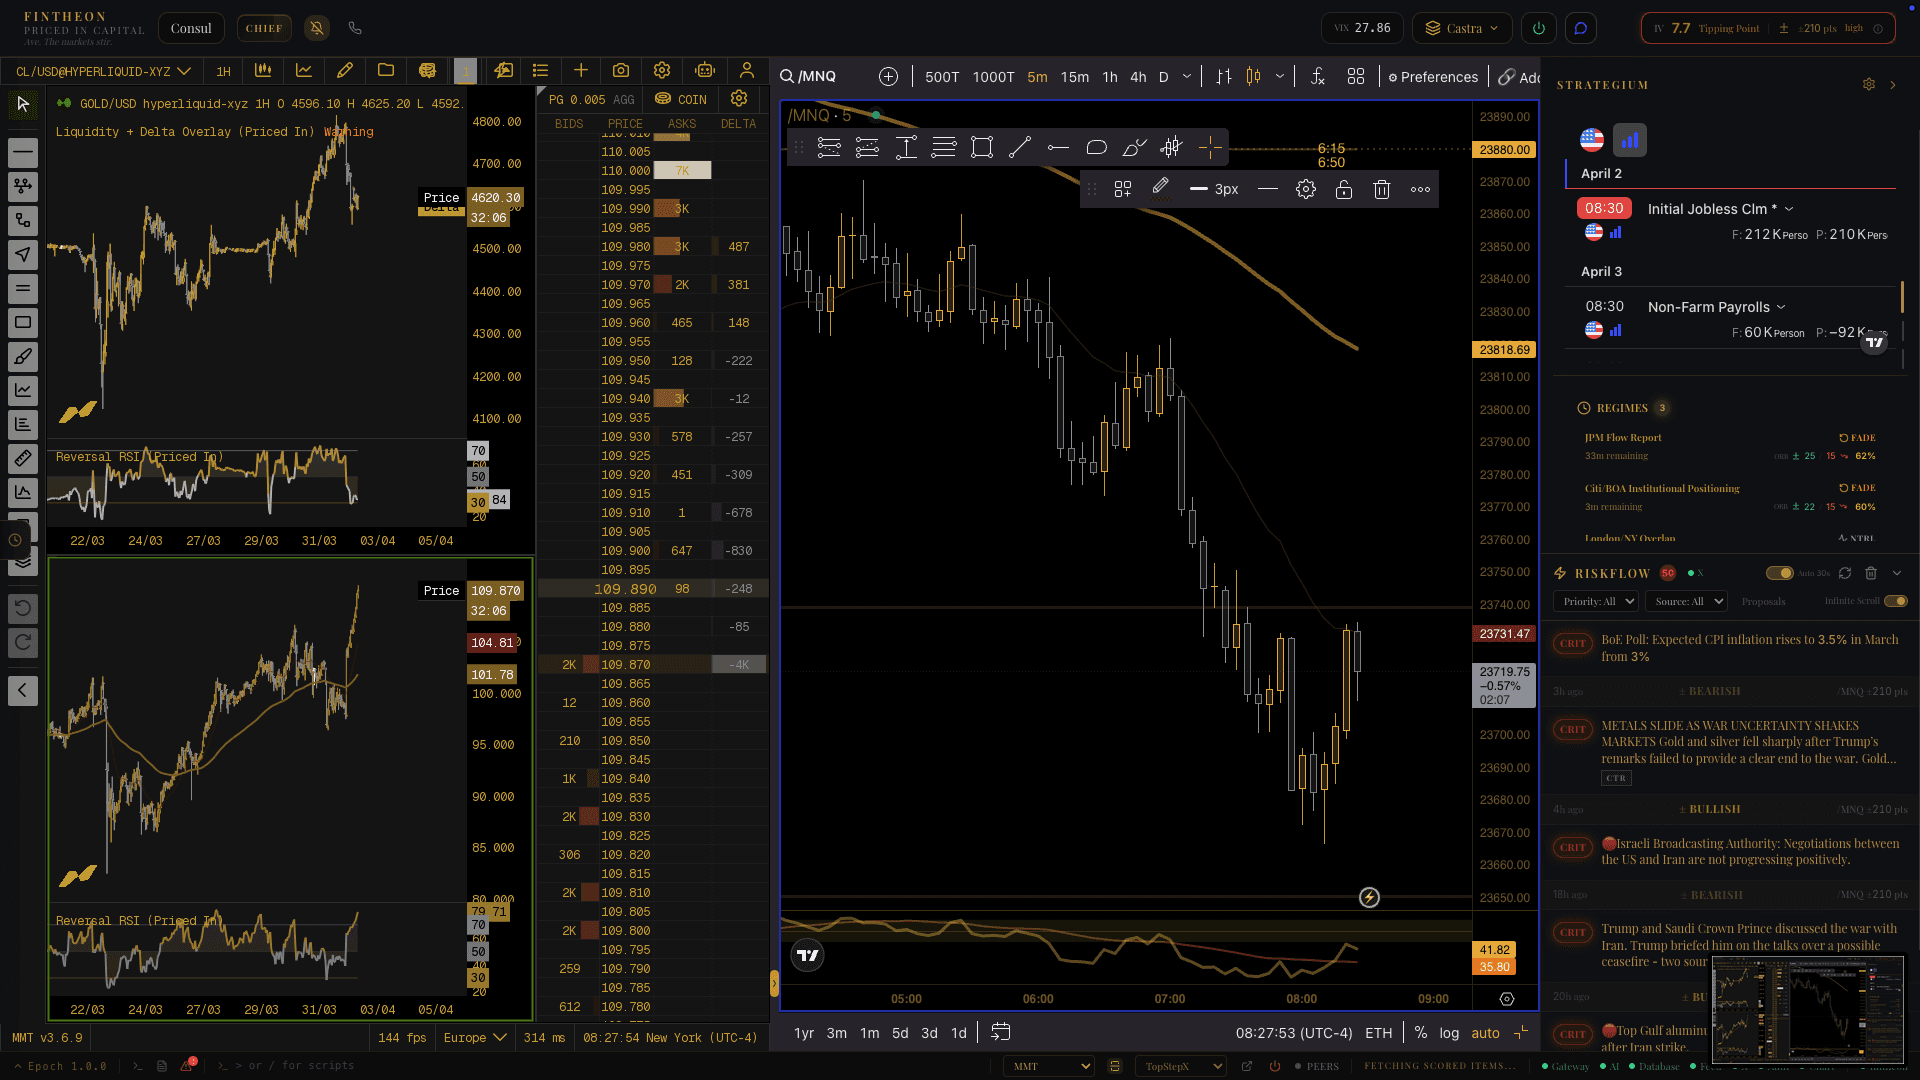
Task: Mute the notifications bell icon
Action: [x=317, y=28]
